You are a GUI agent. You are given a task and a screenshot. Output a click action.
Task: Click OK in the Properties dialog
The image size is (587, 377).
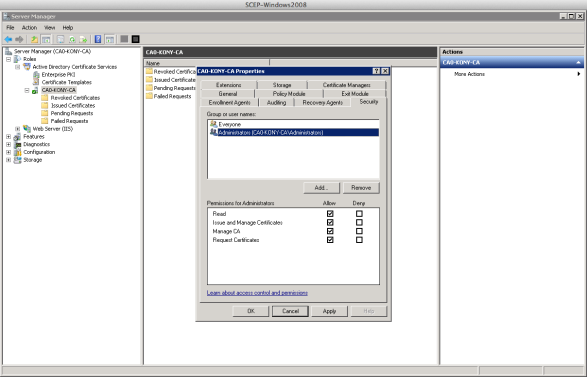tap(251, 311)
